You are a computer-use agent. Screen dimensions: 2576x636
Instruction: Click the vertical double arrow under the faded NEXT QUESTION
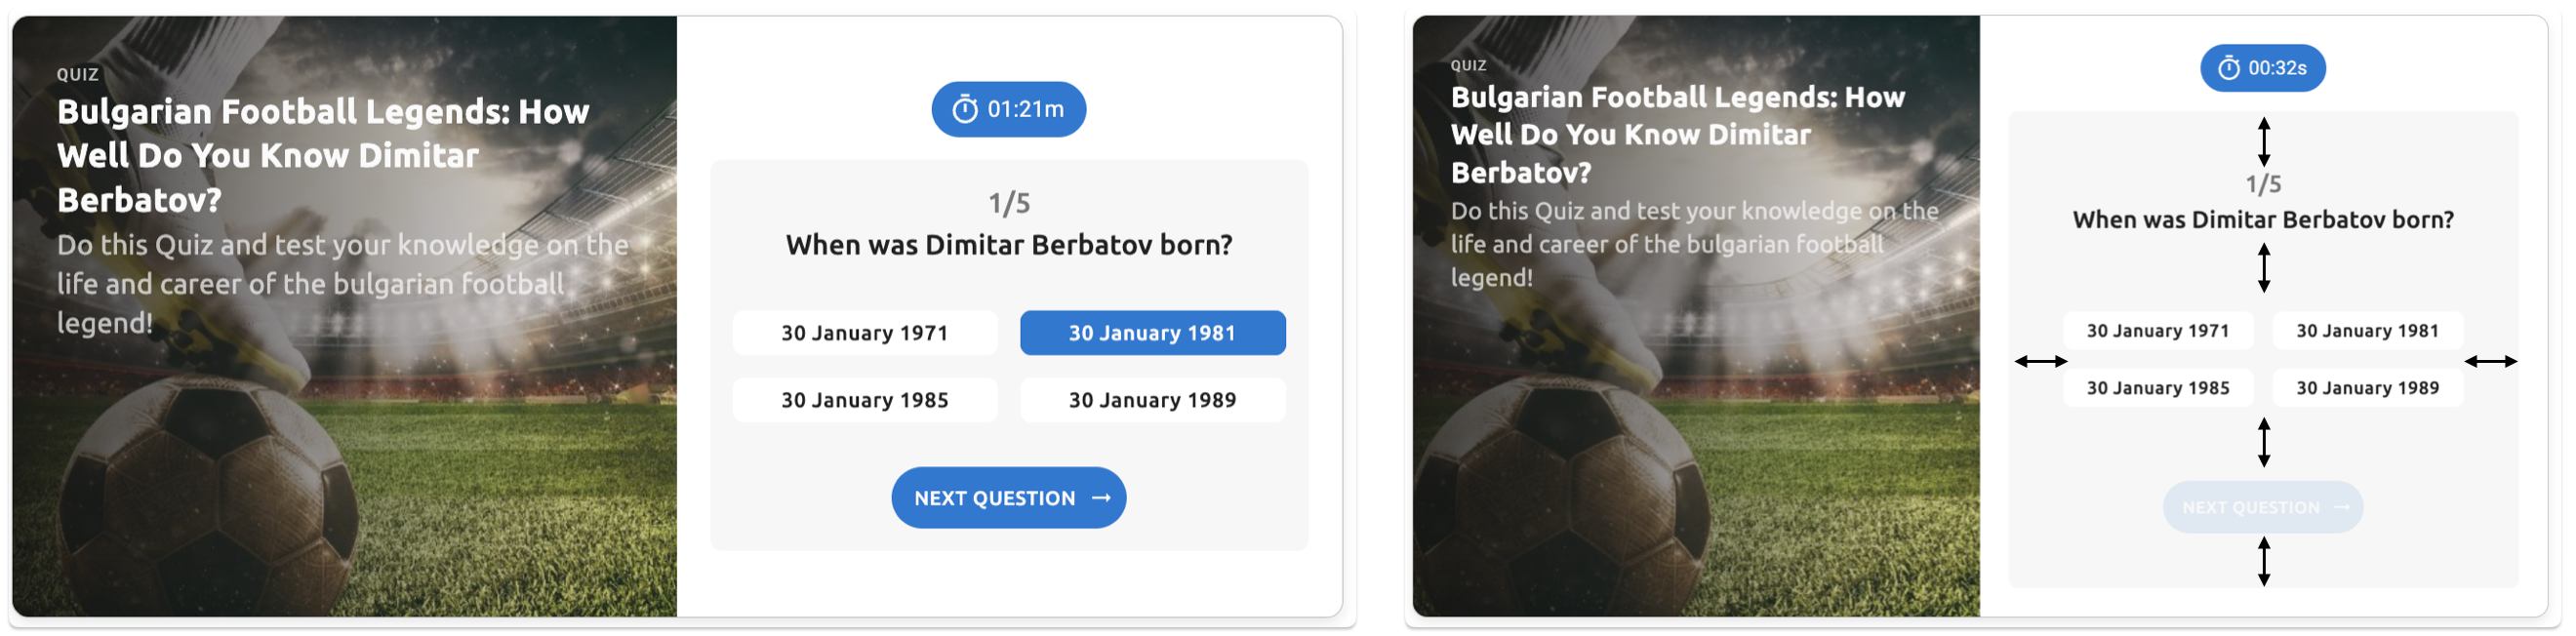[2264, 561]
